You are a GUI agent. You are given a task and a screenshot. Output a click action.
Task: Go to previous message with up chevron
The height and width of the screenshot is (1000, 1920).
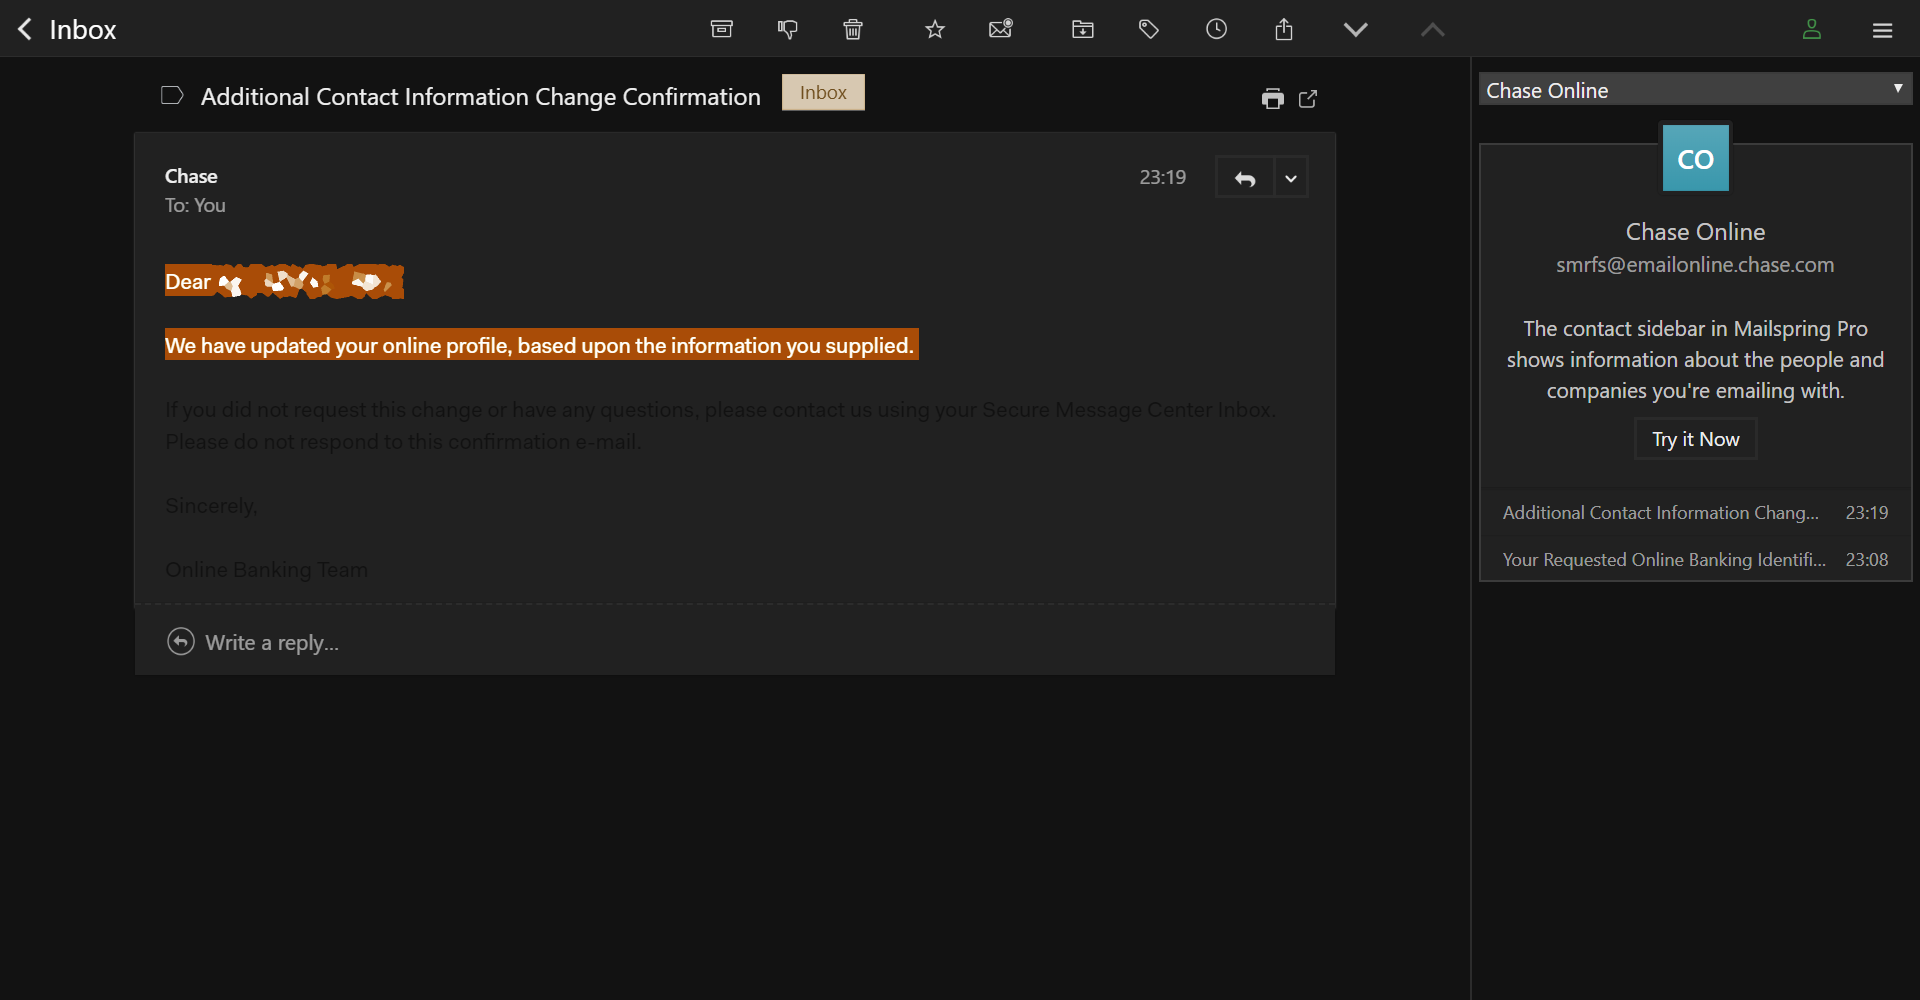(1433, 29)
